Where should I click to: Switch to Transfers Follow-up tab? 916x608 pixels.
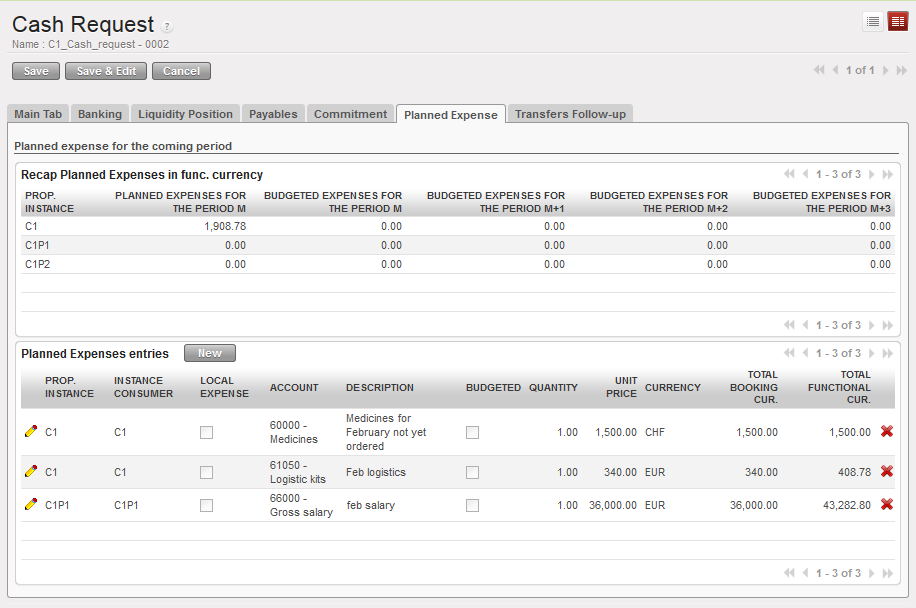tap(570, 114)
